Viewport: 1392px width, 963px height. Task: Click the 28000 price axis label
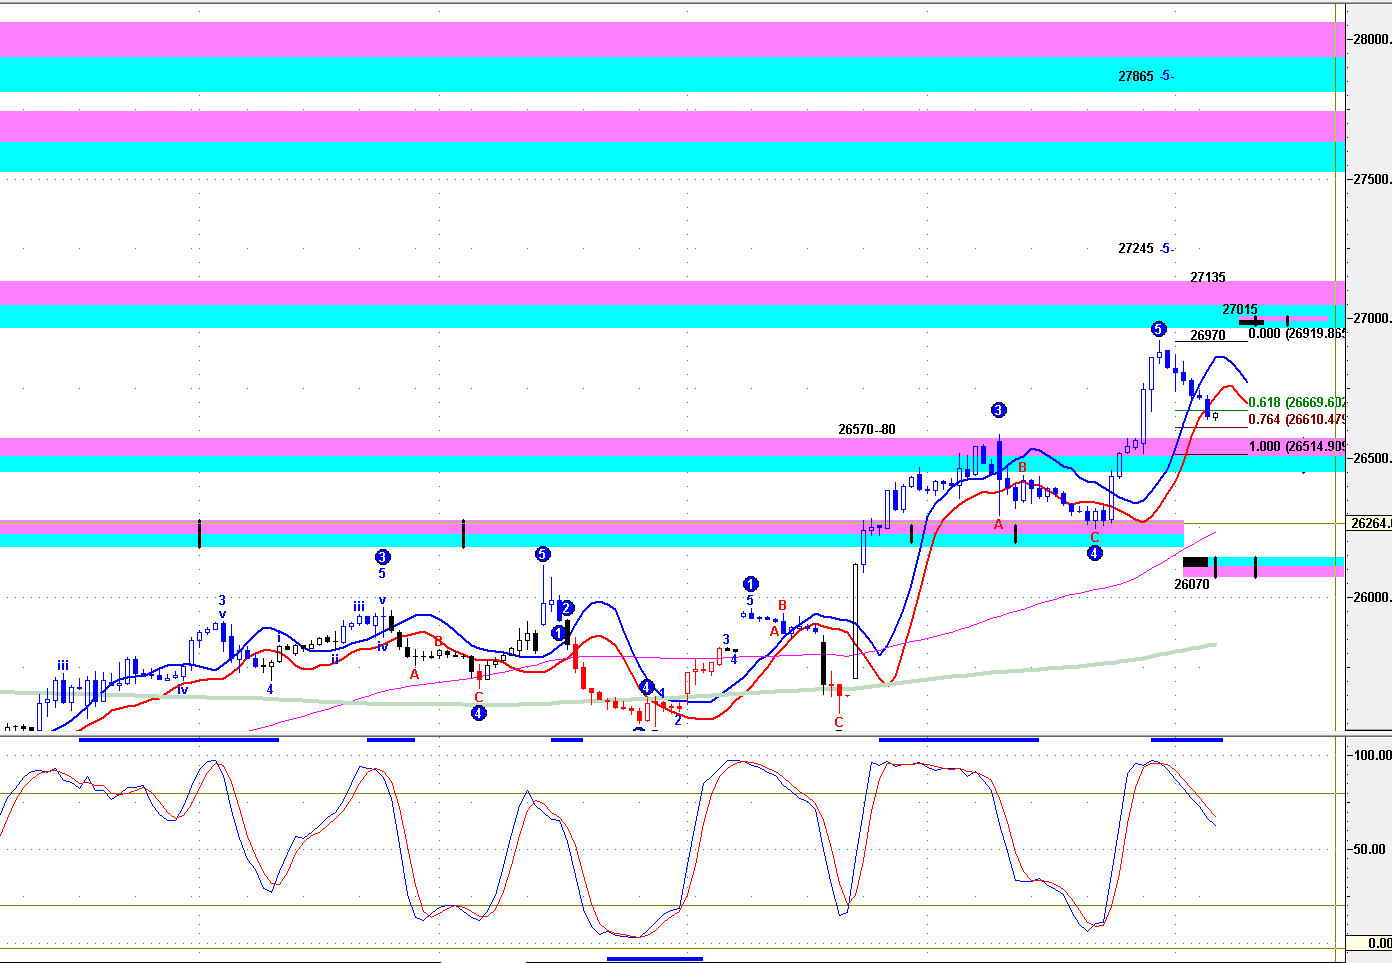pos(1371,40)
